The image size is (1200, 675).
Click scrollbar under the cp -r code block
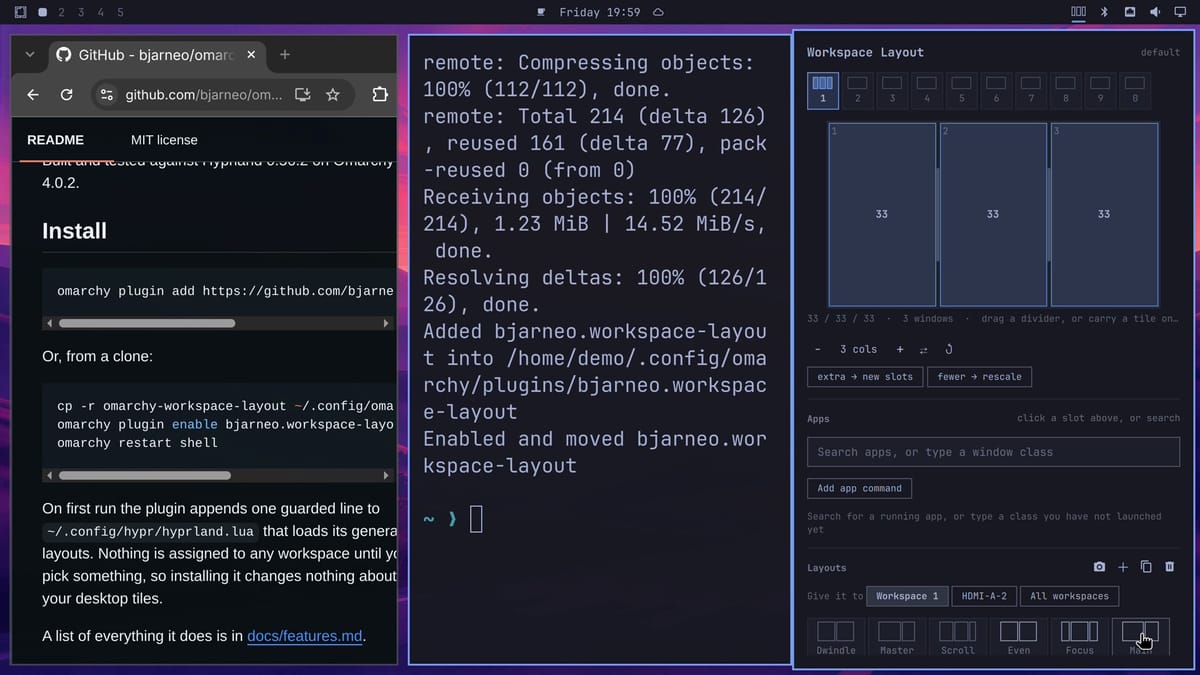point(144,475)
